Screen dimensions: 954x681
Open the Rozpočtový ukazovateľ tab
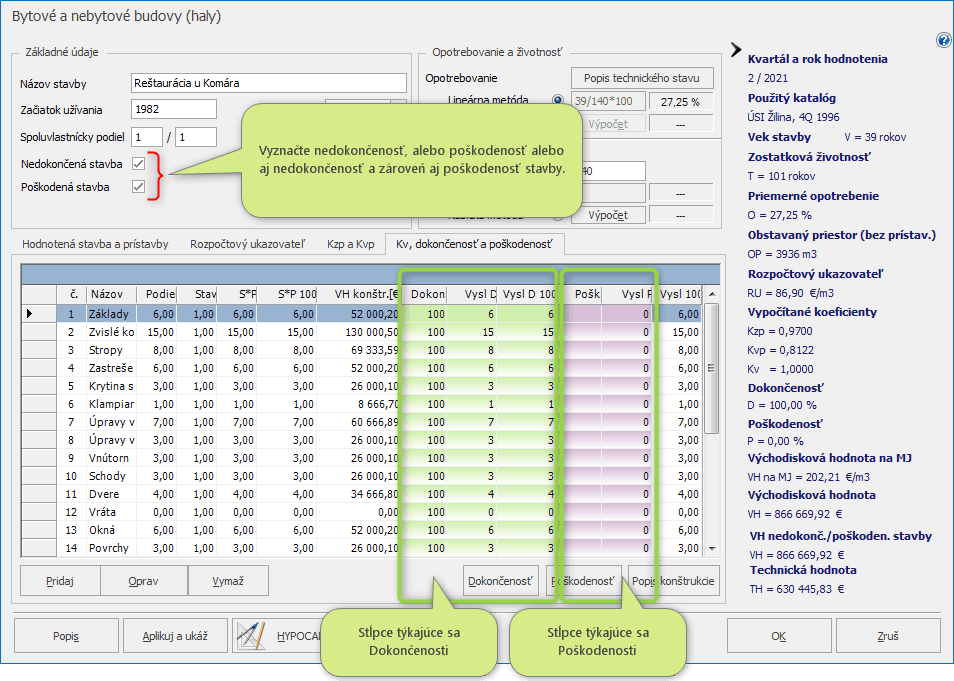click(x=247, y=244)
